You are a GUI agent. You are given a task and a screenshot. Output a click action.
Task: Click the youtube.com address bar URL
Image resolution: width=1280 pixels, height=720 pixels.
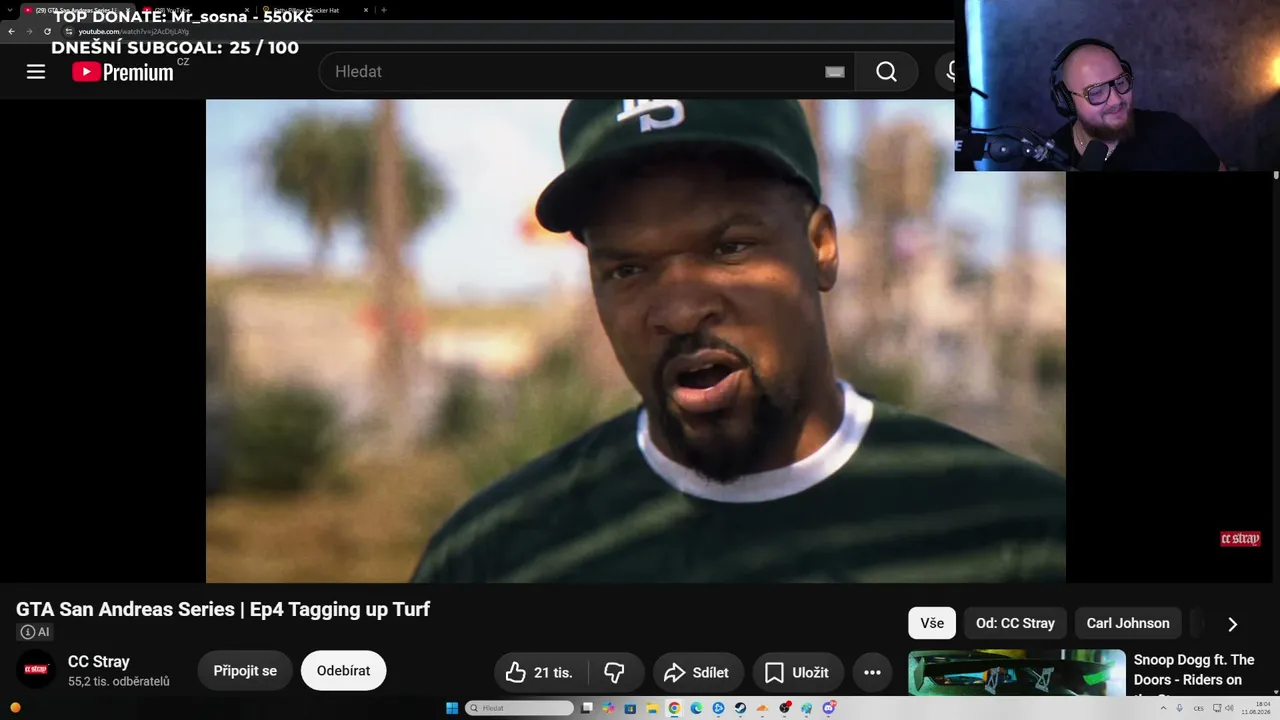click(x=134, y=31)
